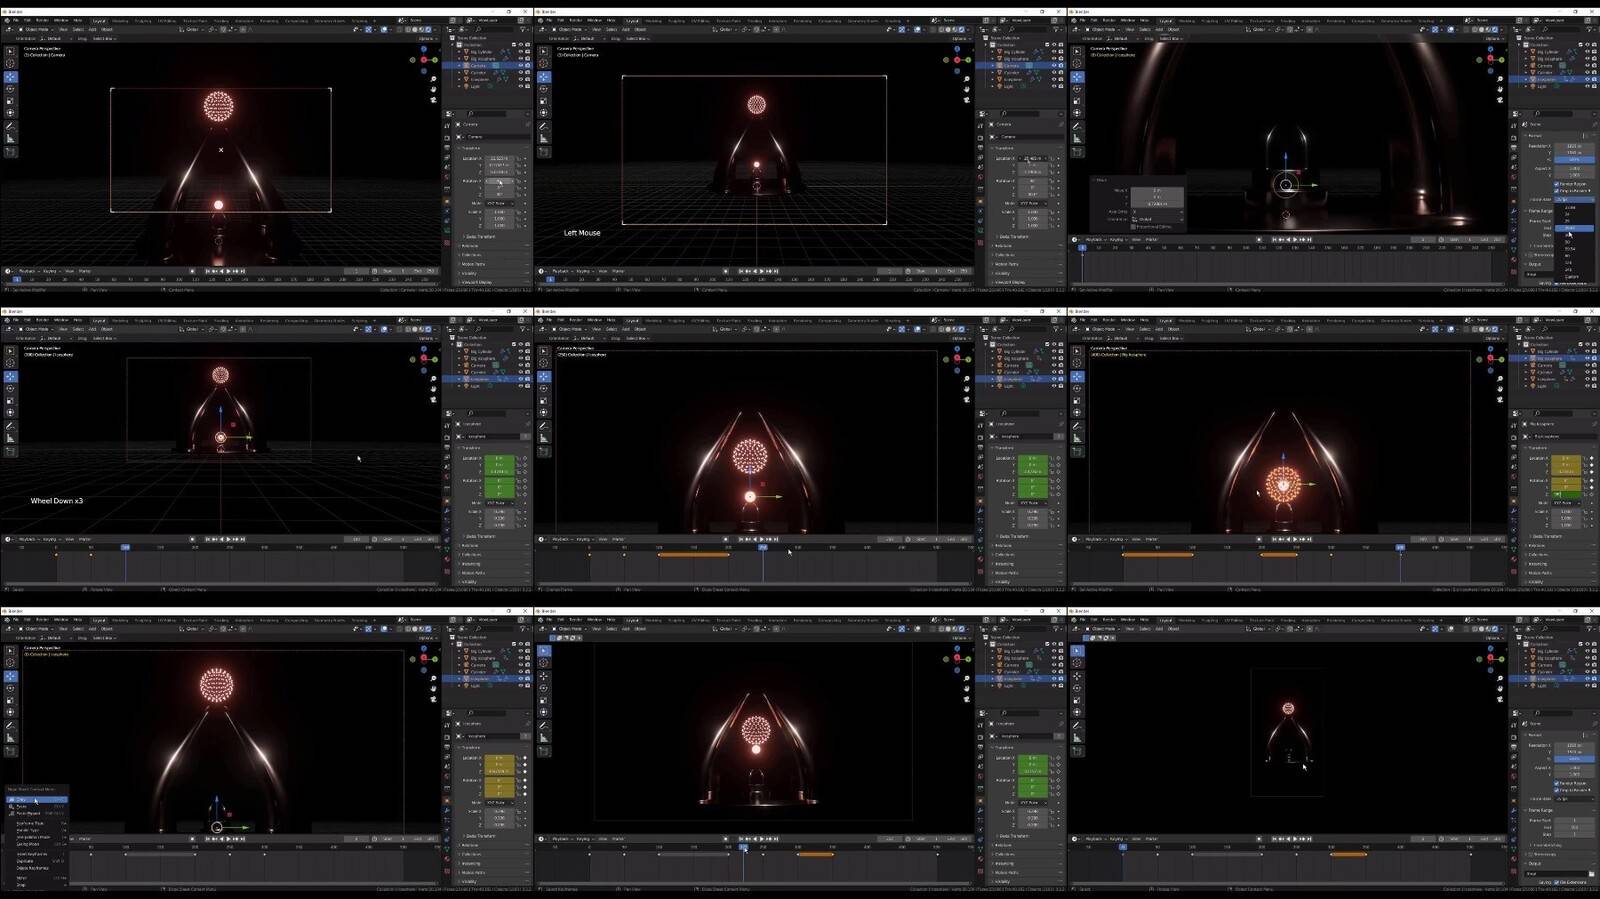The image size is (1600, 899).
Task: Open the Render menu in top-middle window
Action: pos(577,20)
